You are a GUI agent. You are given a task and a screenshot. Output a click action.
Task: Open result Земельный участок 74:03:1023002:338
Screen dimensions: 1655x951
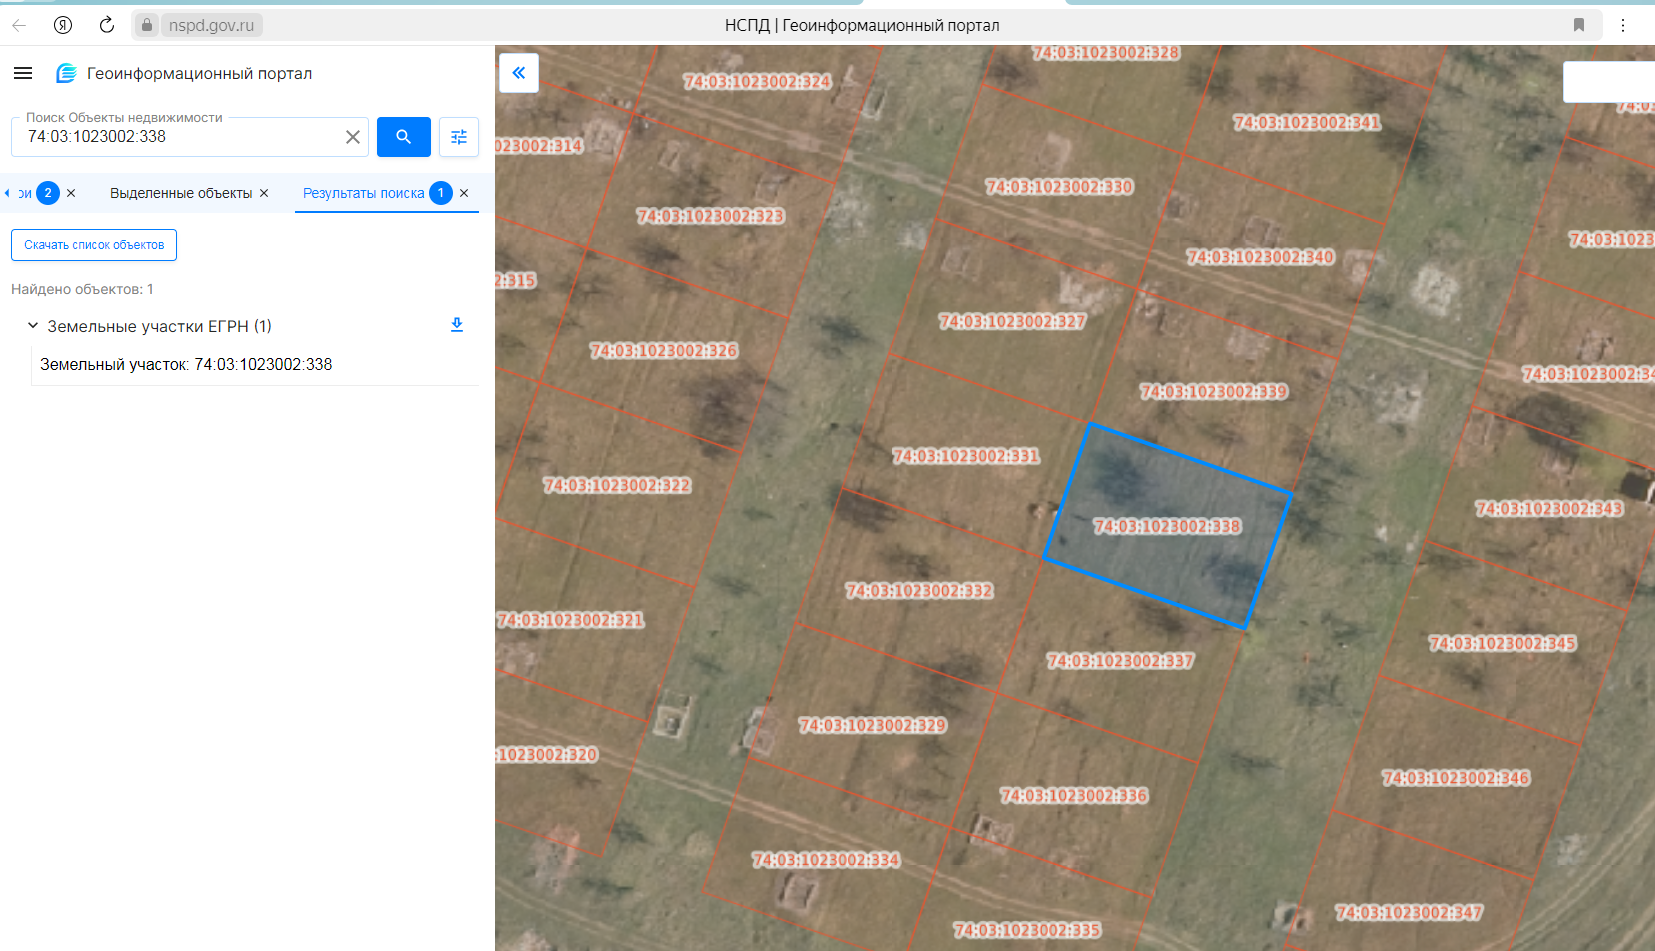tap(186, 365)
